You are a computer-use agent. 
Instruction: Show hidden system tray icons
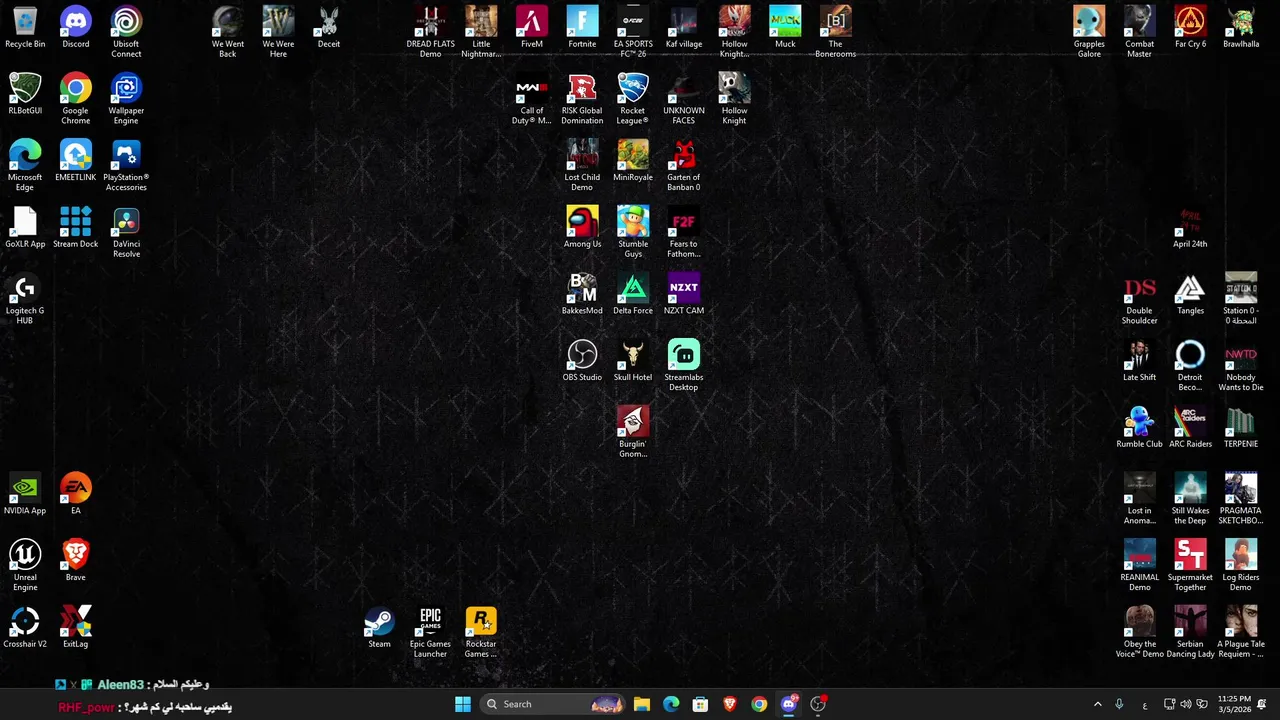(1097, 704)
